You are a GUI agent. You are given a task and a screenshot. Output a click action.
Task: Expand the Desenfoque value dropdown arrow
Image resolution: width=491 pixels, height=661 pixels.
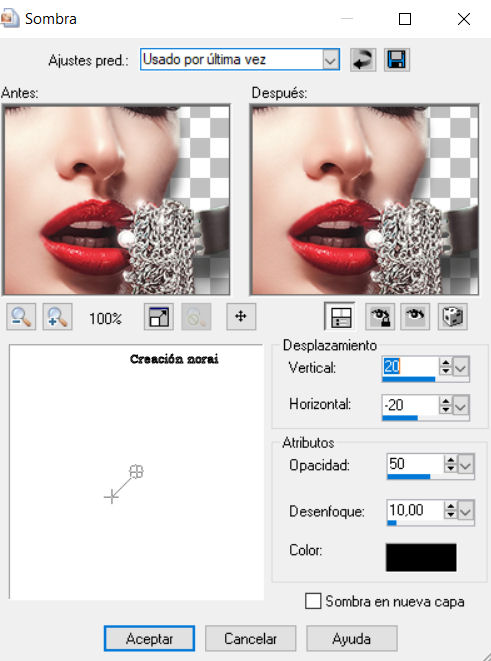(466, 512)
